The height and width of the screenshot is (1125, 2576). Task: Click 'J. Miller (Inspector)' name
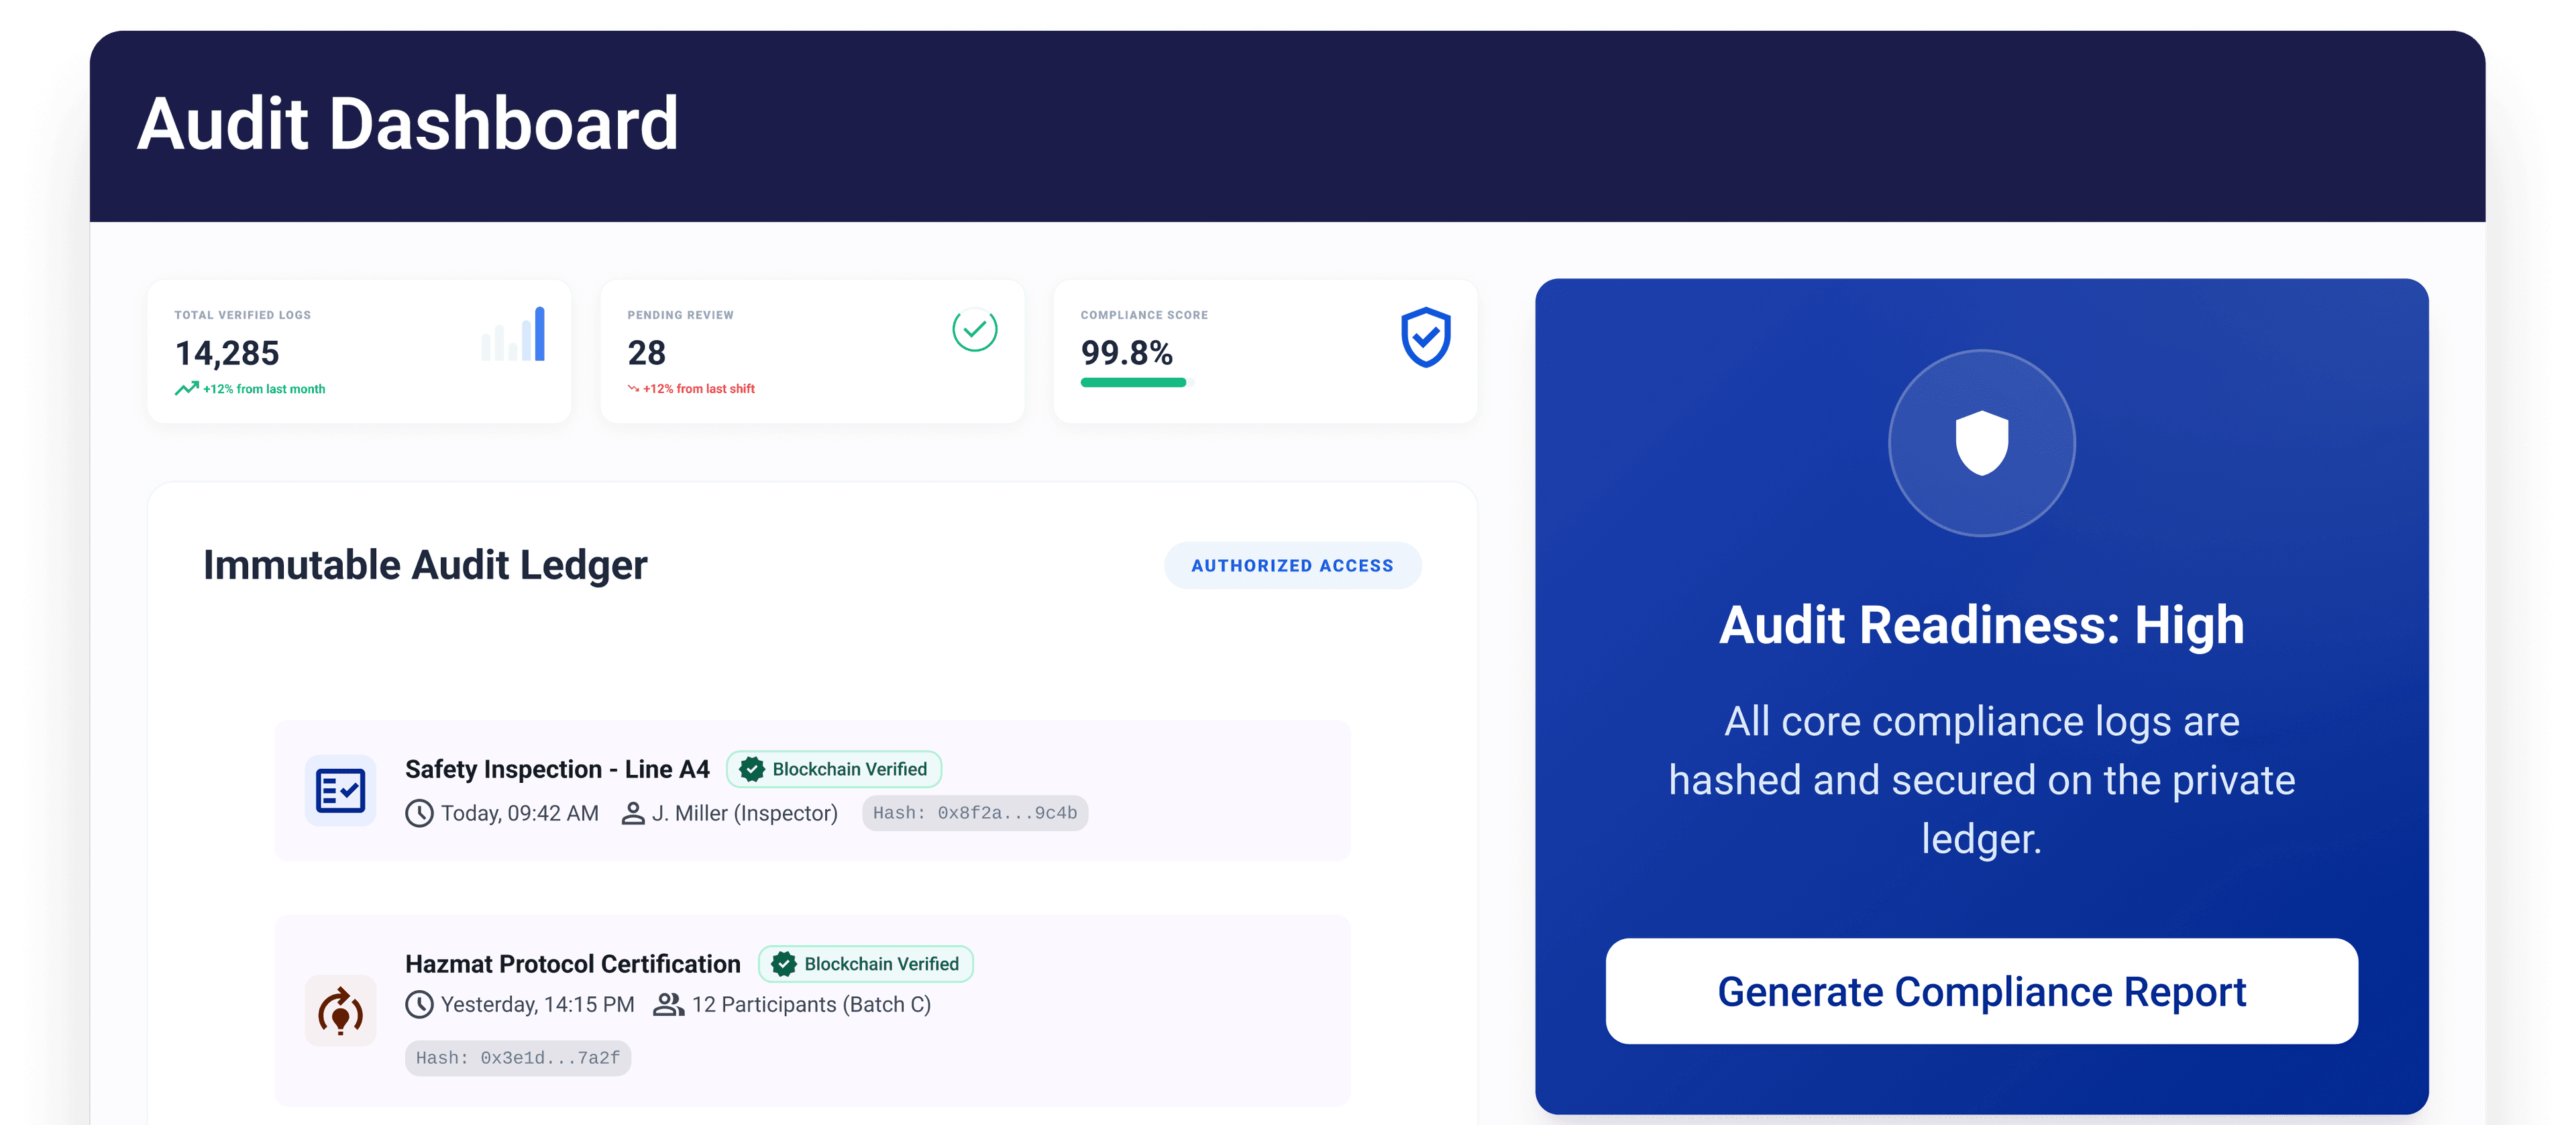tap(745, 813)
